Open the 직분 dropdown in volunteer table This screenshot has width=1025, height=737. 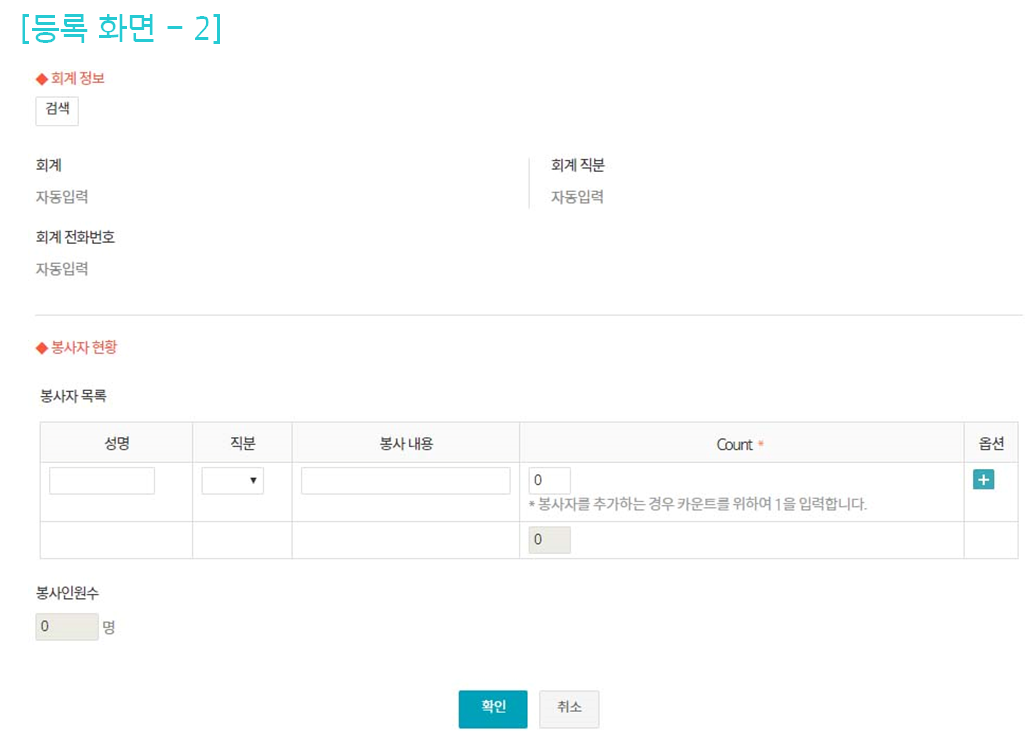(x=232, y=481)
